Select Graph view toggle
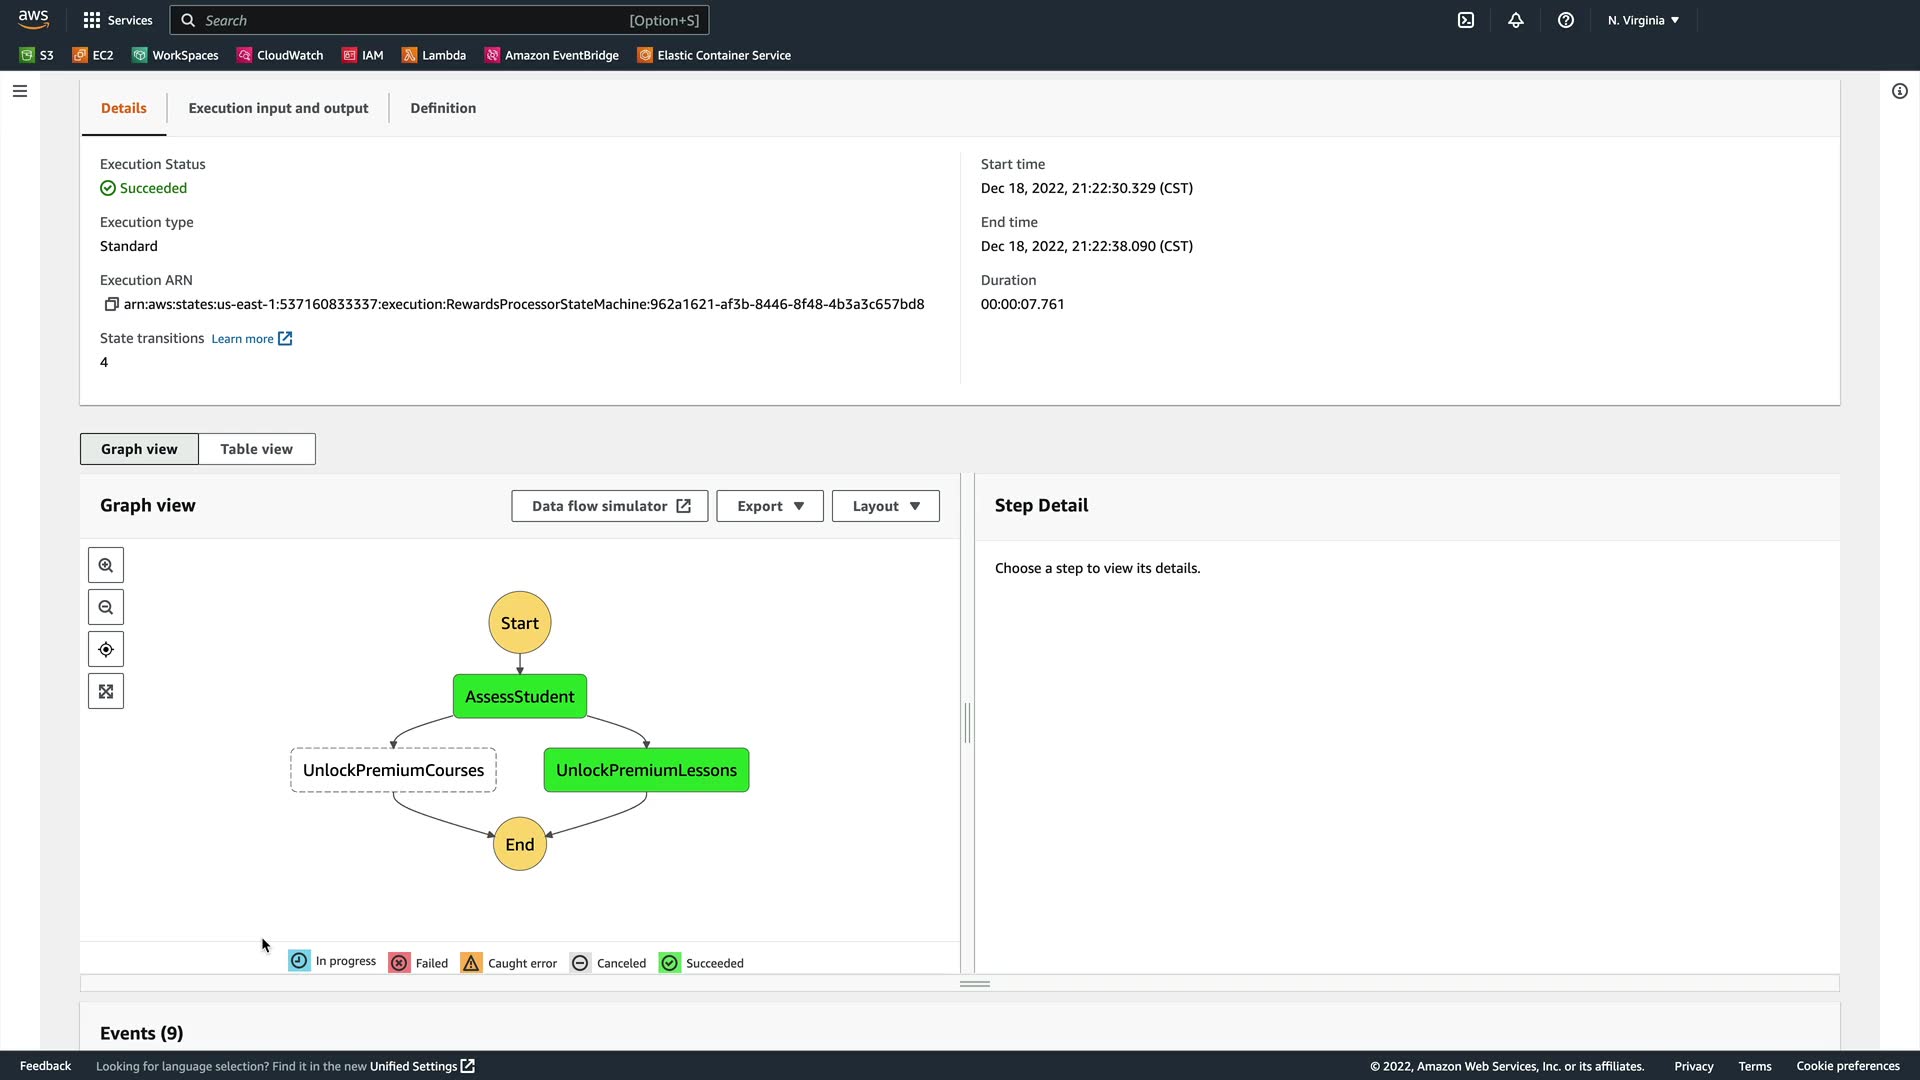 tap(139, 449)
